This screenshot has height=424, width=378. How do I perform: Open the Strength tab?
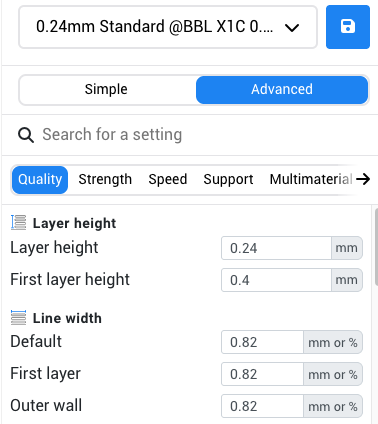pos(105,180)
